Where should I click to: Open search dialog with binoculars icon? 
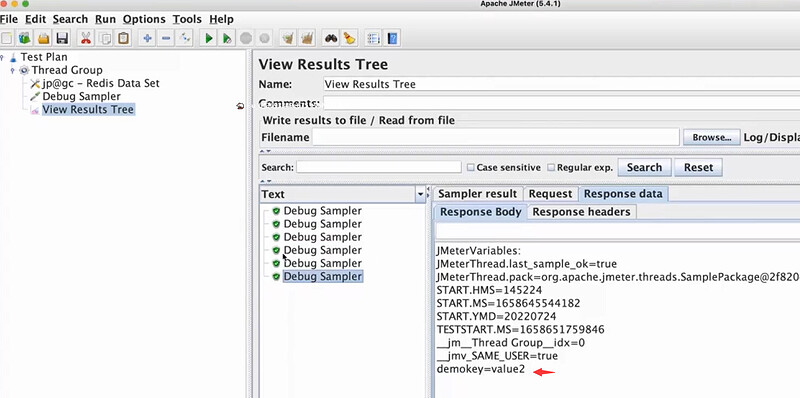point(331,38)
